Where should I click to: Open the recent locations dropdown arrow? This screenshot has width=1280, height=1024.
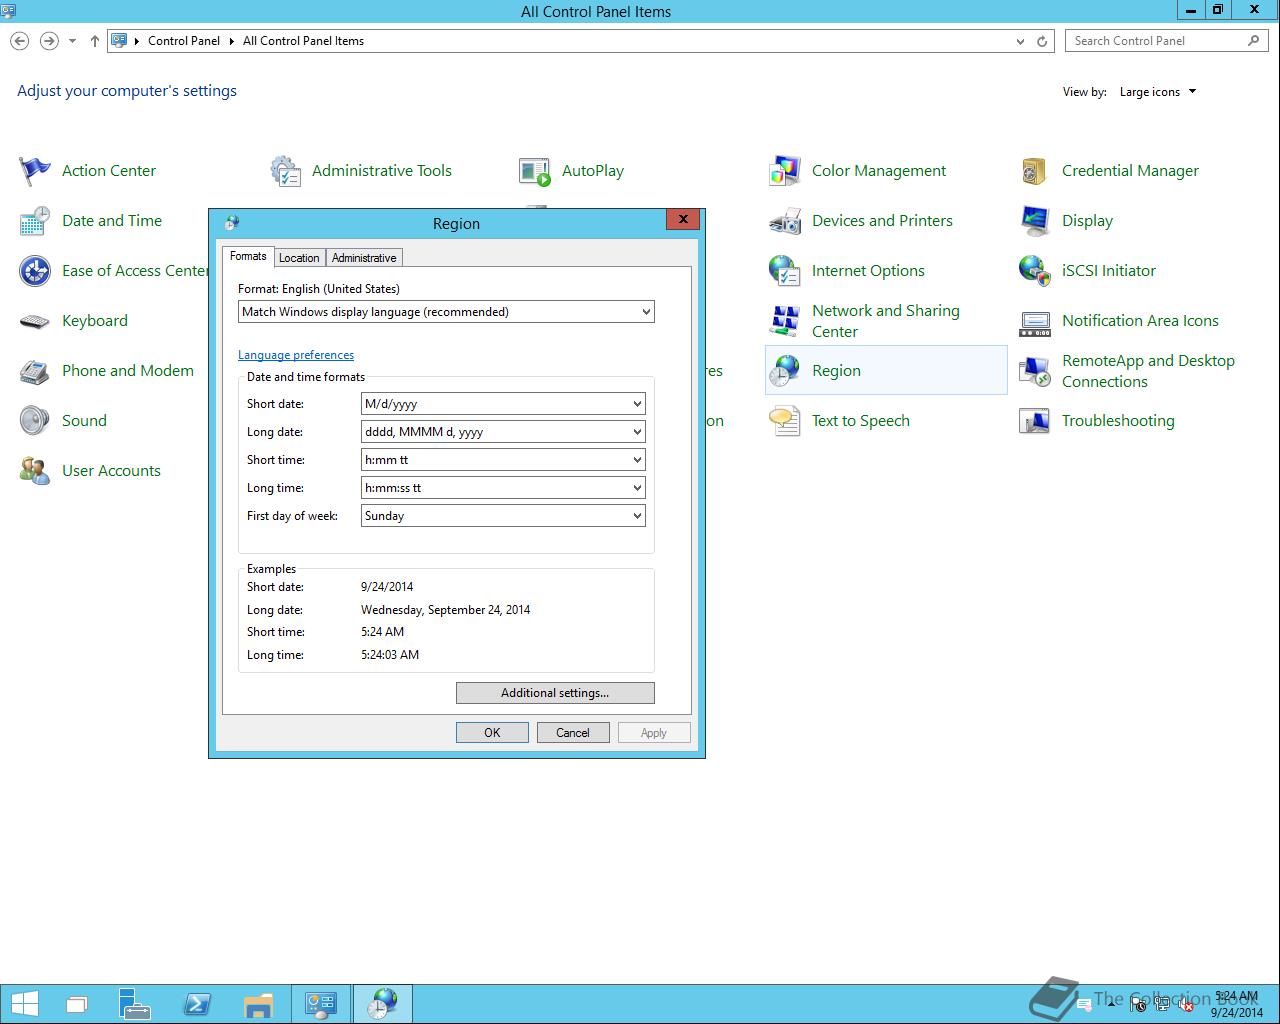pos(72,41)
